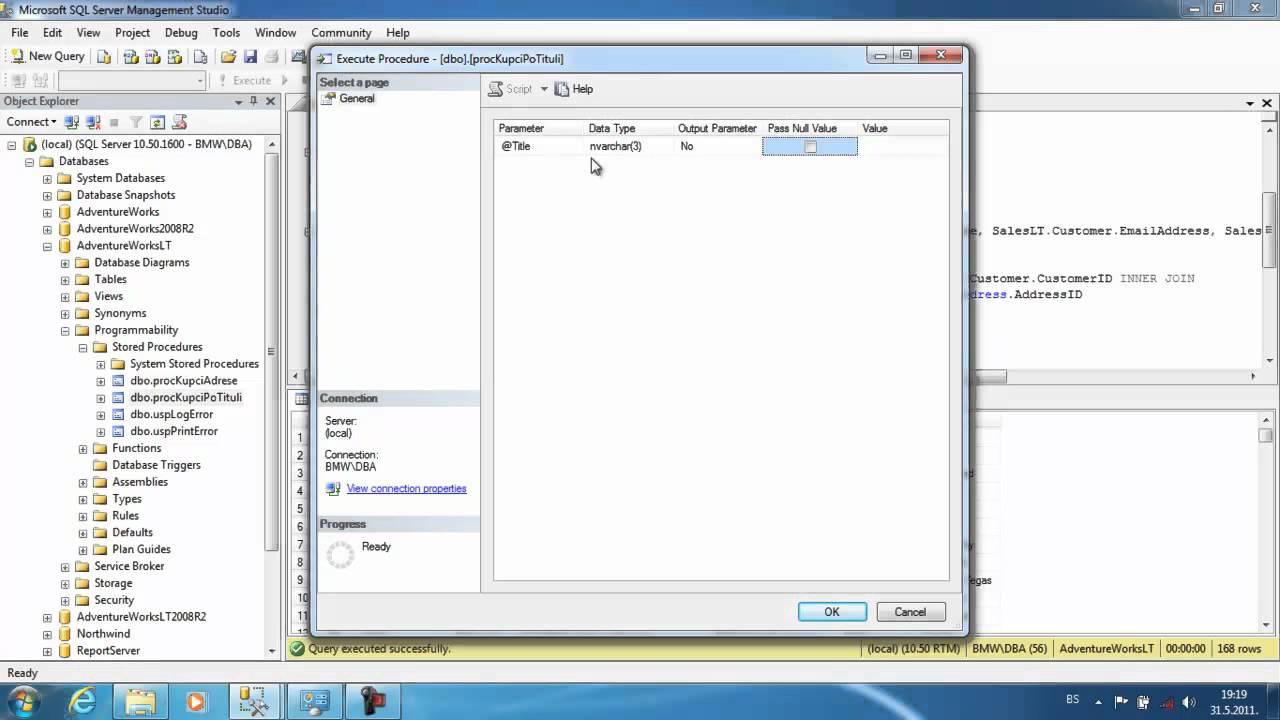
Task: Click the Stop icon in Object Explorer toolbar
Action: pos(114,122)
